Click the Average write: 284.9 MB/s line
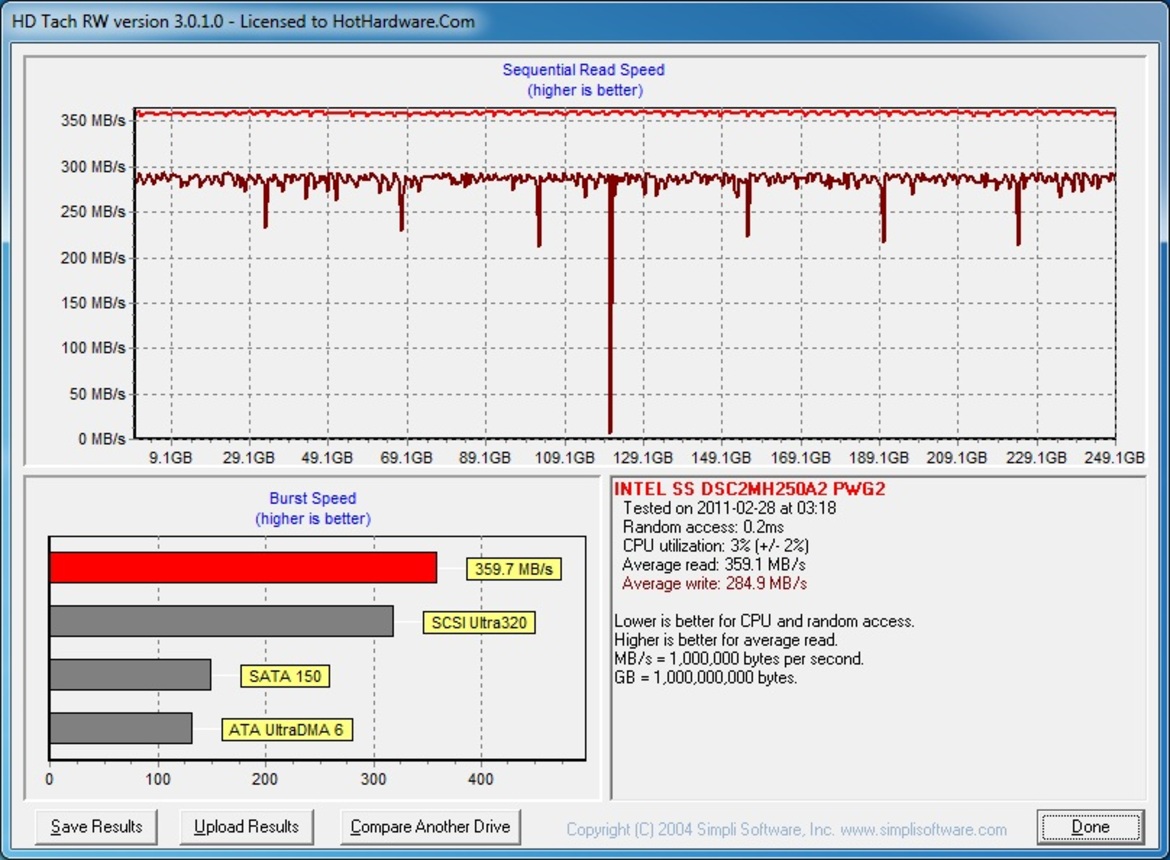The width and height of the screenshot is (1170, 860). point(714,583)
